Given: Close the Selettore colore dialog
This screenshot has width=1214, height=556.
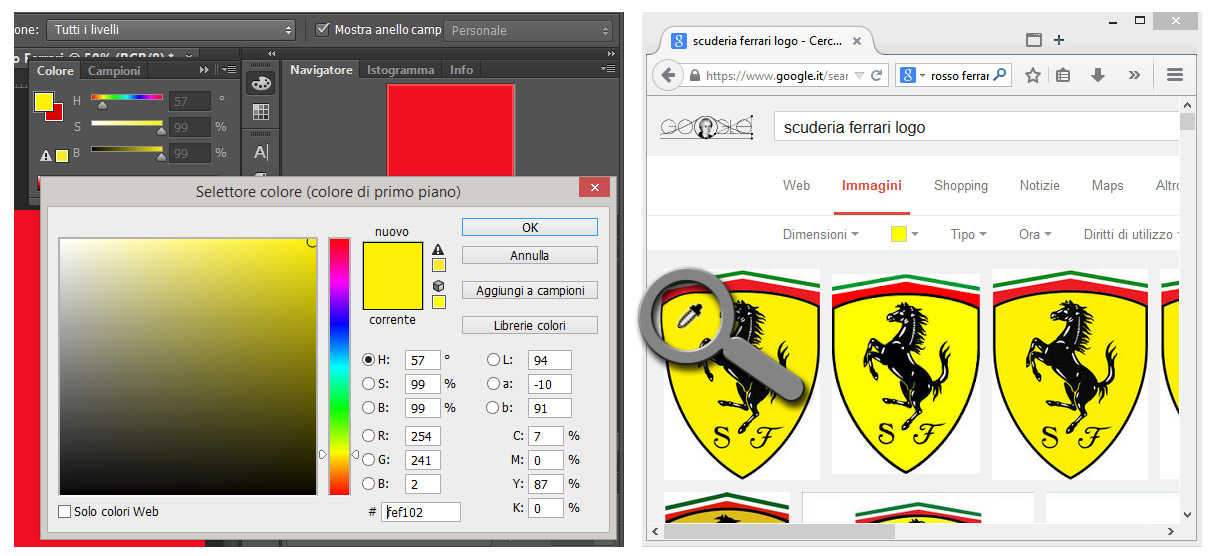Looking at the screenshot, I should [594, 188].
